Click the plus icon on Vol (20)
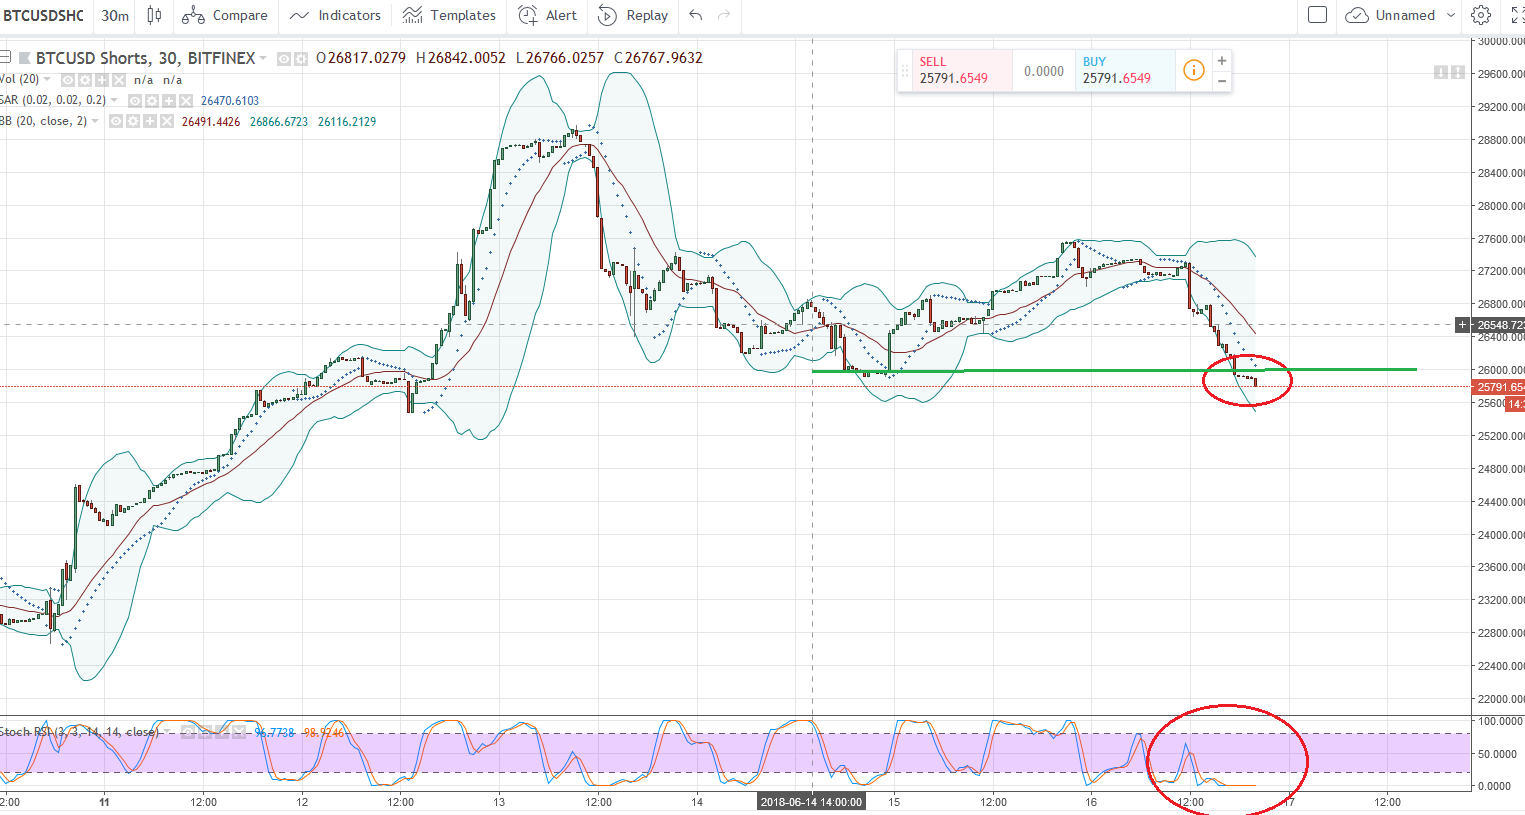The width and height of the screenshot is (1525, 815). pos(102,80)
